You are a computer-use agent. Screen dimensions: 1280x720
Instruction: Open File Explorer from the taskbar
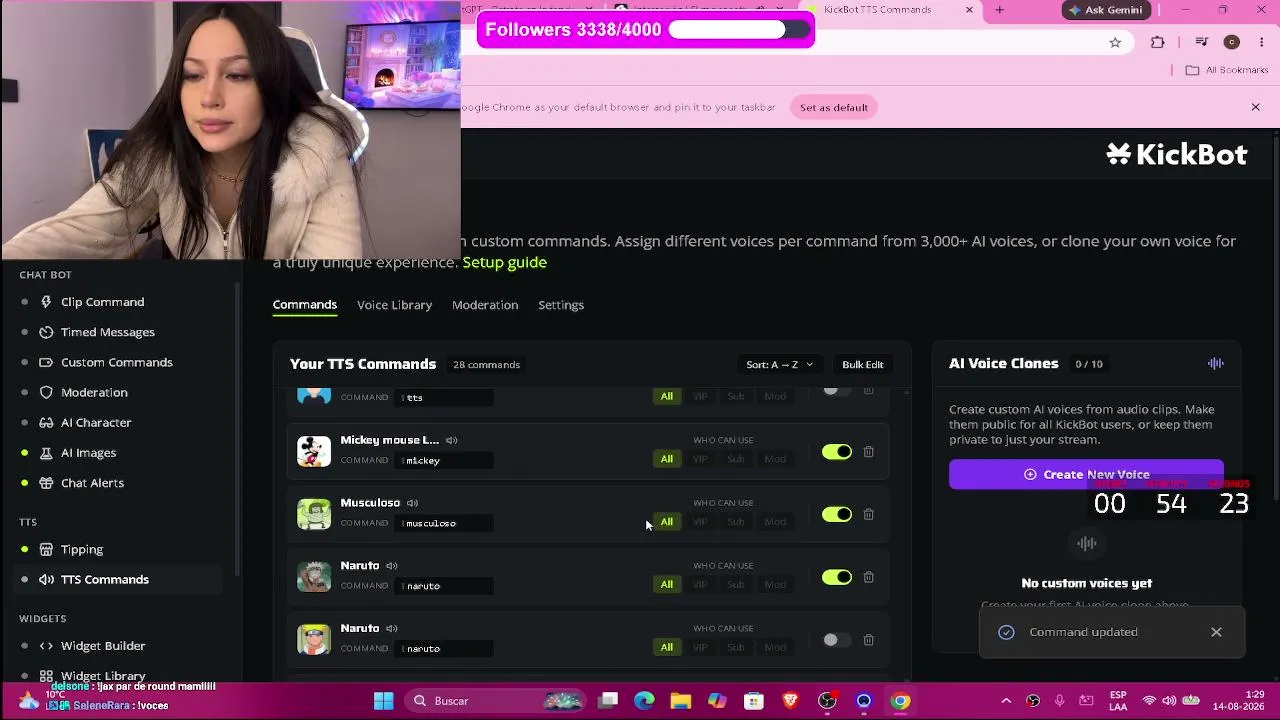681,701
